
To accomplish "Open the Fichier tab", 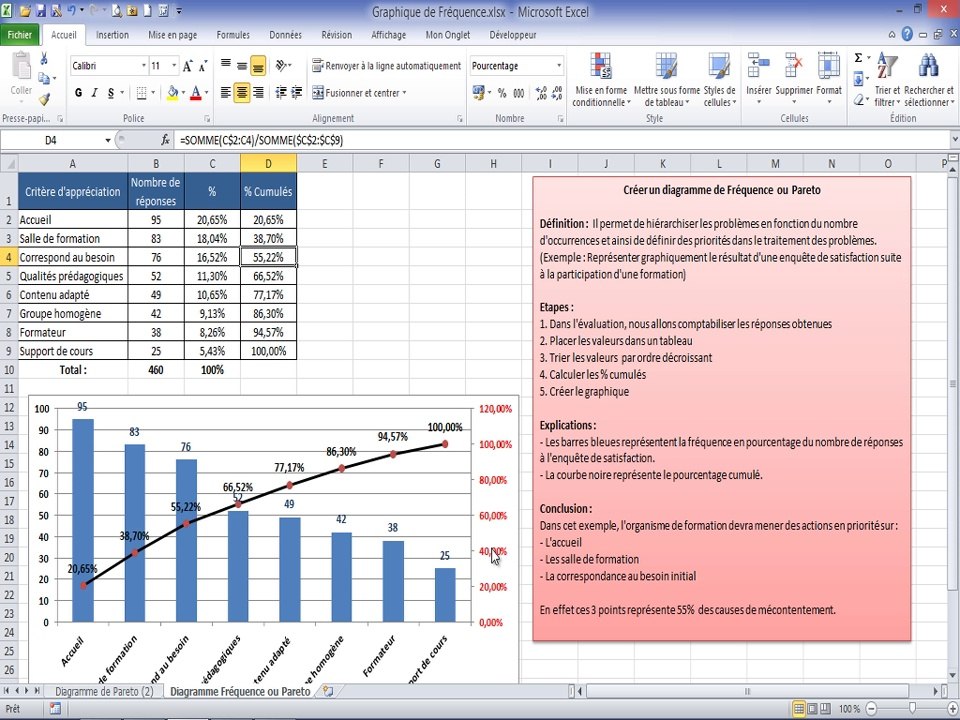I will coord(20,35).
